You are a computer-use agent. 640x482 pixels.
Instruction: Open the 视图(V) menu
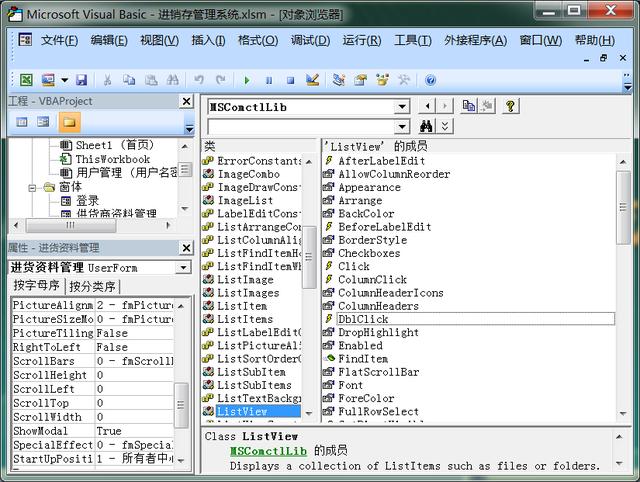(160, 40)
